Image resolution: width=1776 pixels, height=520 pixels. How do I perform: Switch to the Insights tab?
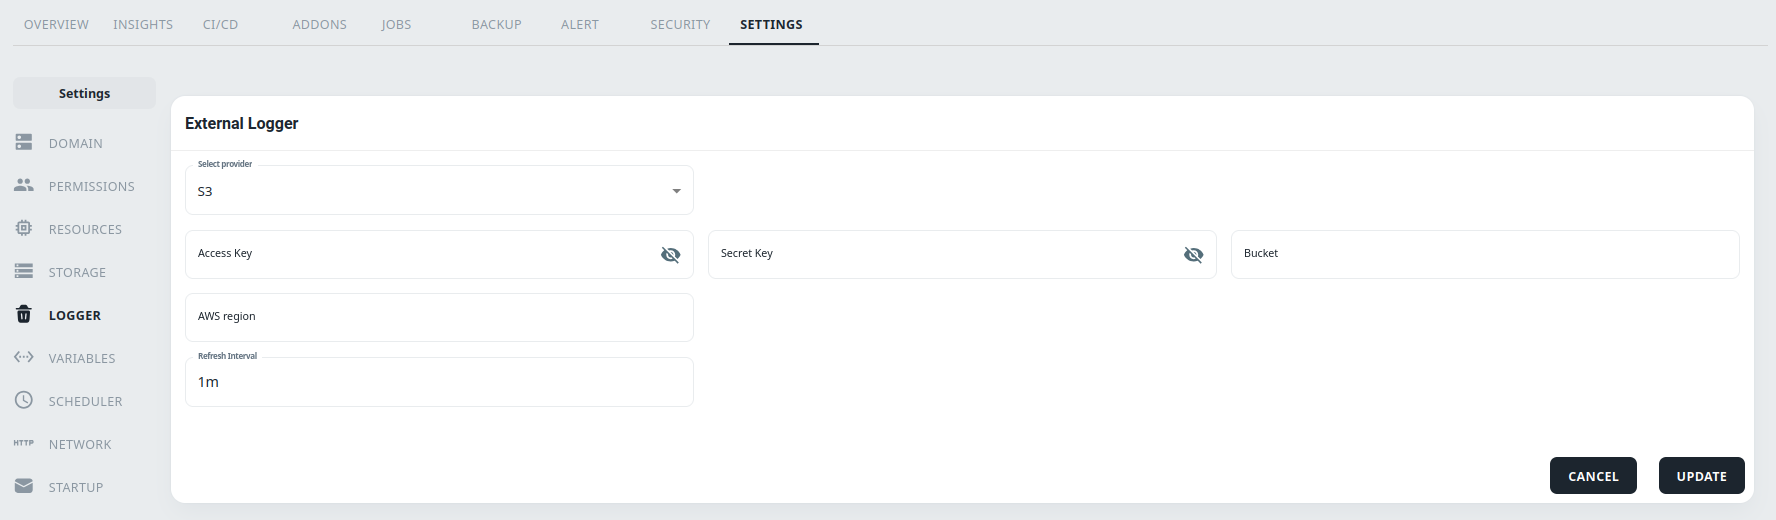tap(143, 24)
